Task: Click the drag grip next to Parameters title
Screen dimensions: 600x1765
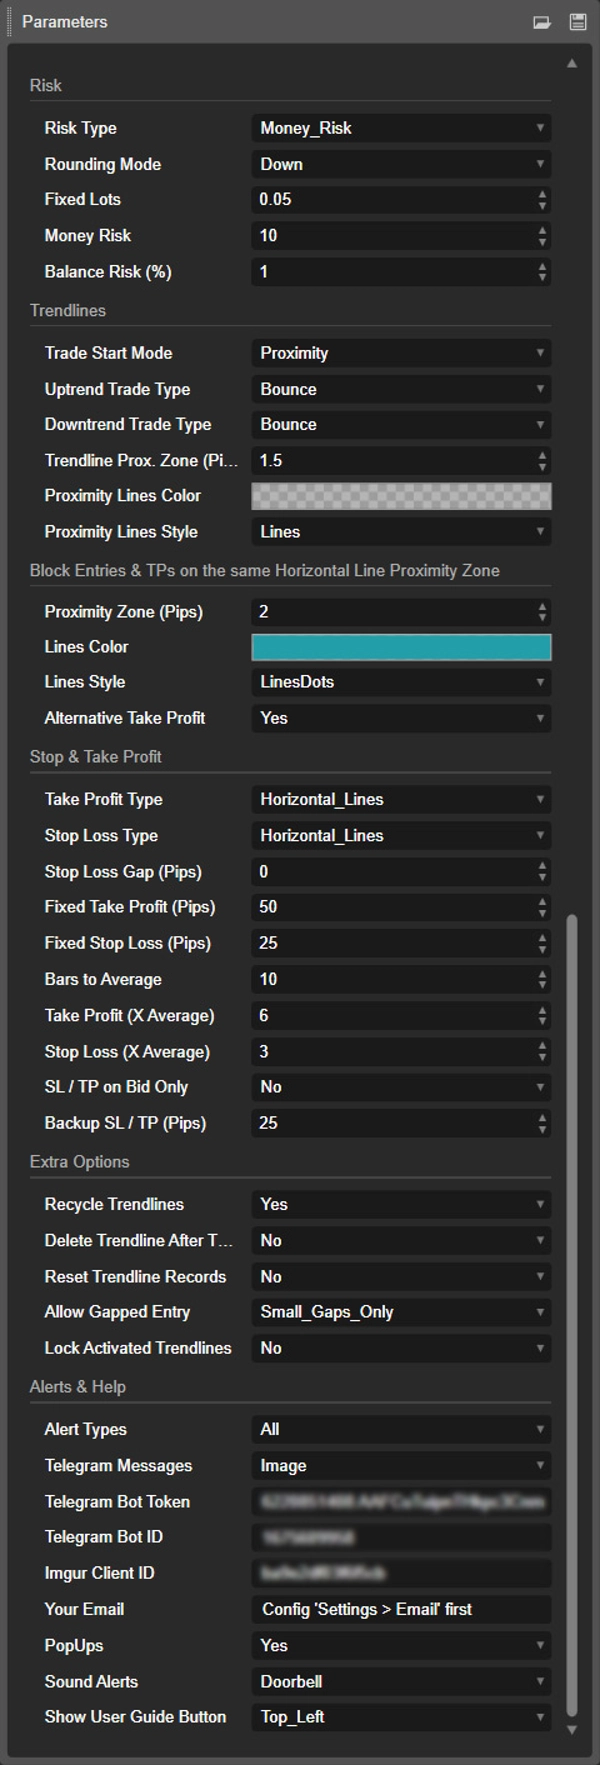Action: tap(11, 22)
